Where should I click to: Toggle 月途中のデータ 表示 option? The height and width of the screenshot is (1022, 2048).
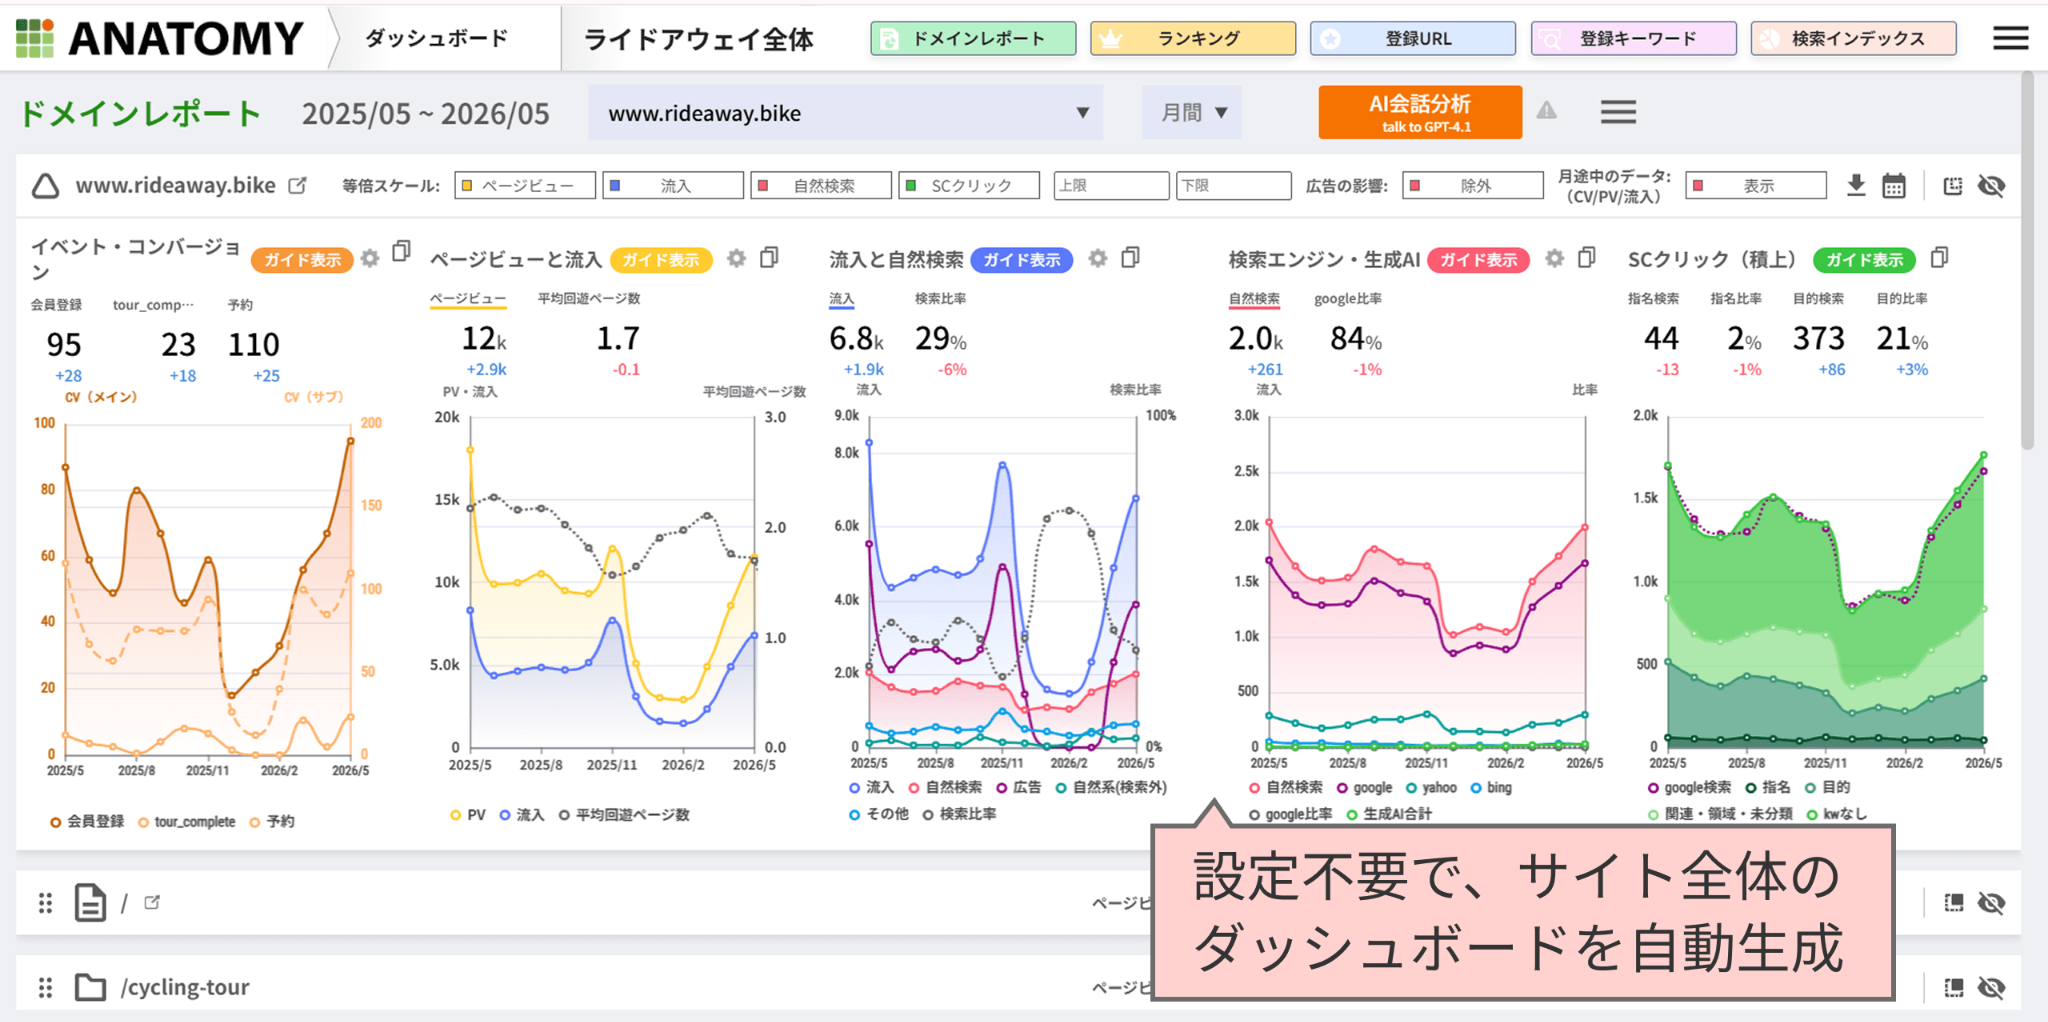pyautogui.click(x=1756, y=186)
